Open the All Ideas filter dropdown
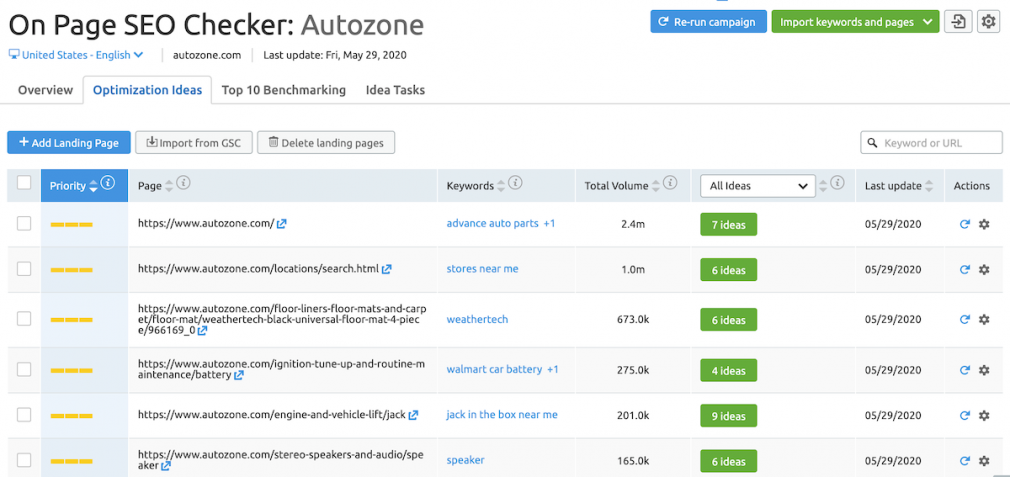The width and height of the screenshot is (1010, 477). pos(758,186)
